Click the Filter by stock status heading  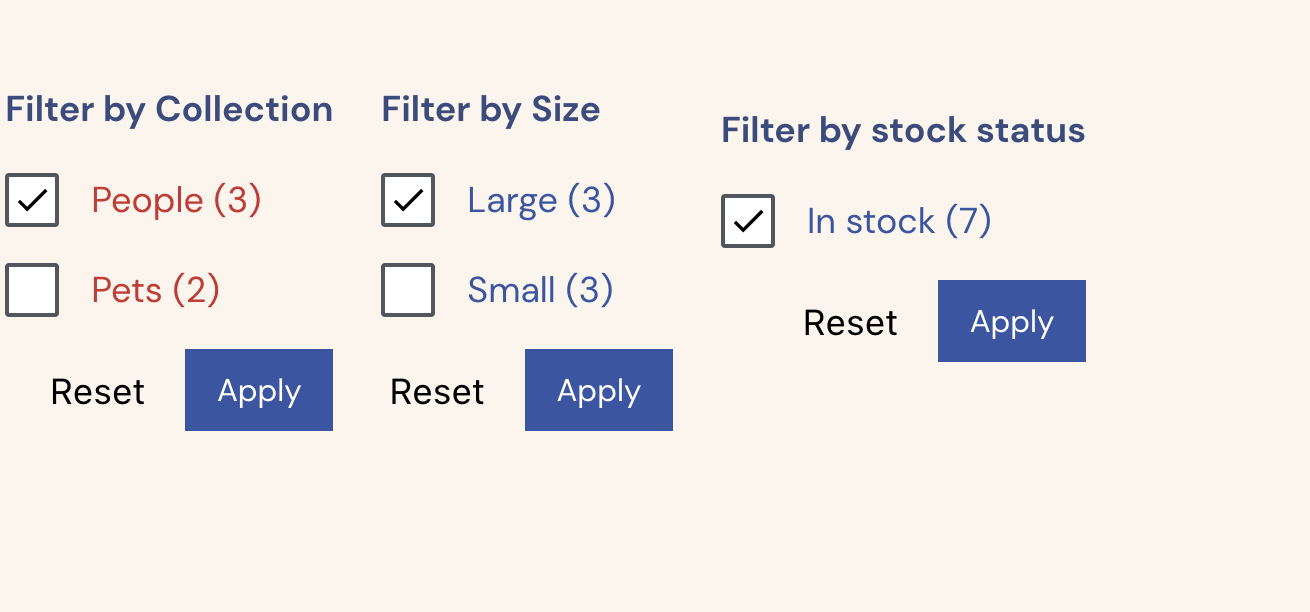click(902, 130)
